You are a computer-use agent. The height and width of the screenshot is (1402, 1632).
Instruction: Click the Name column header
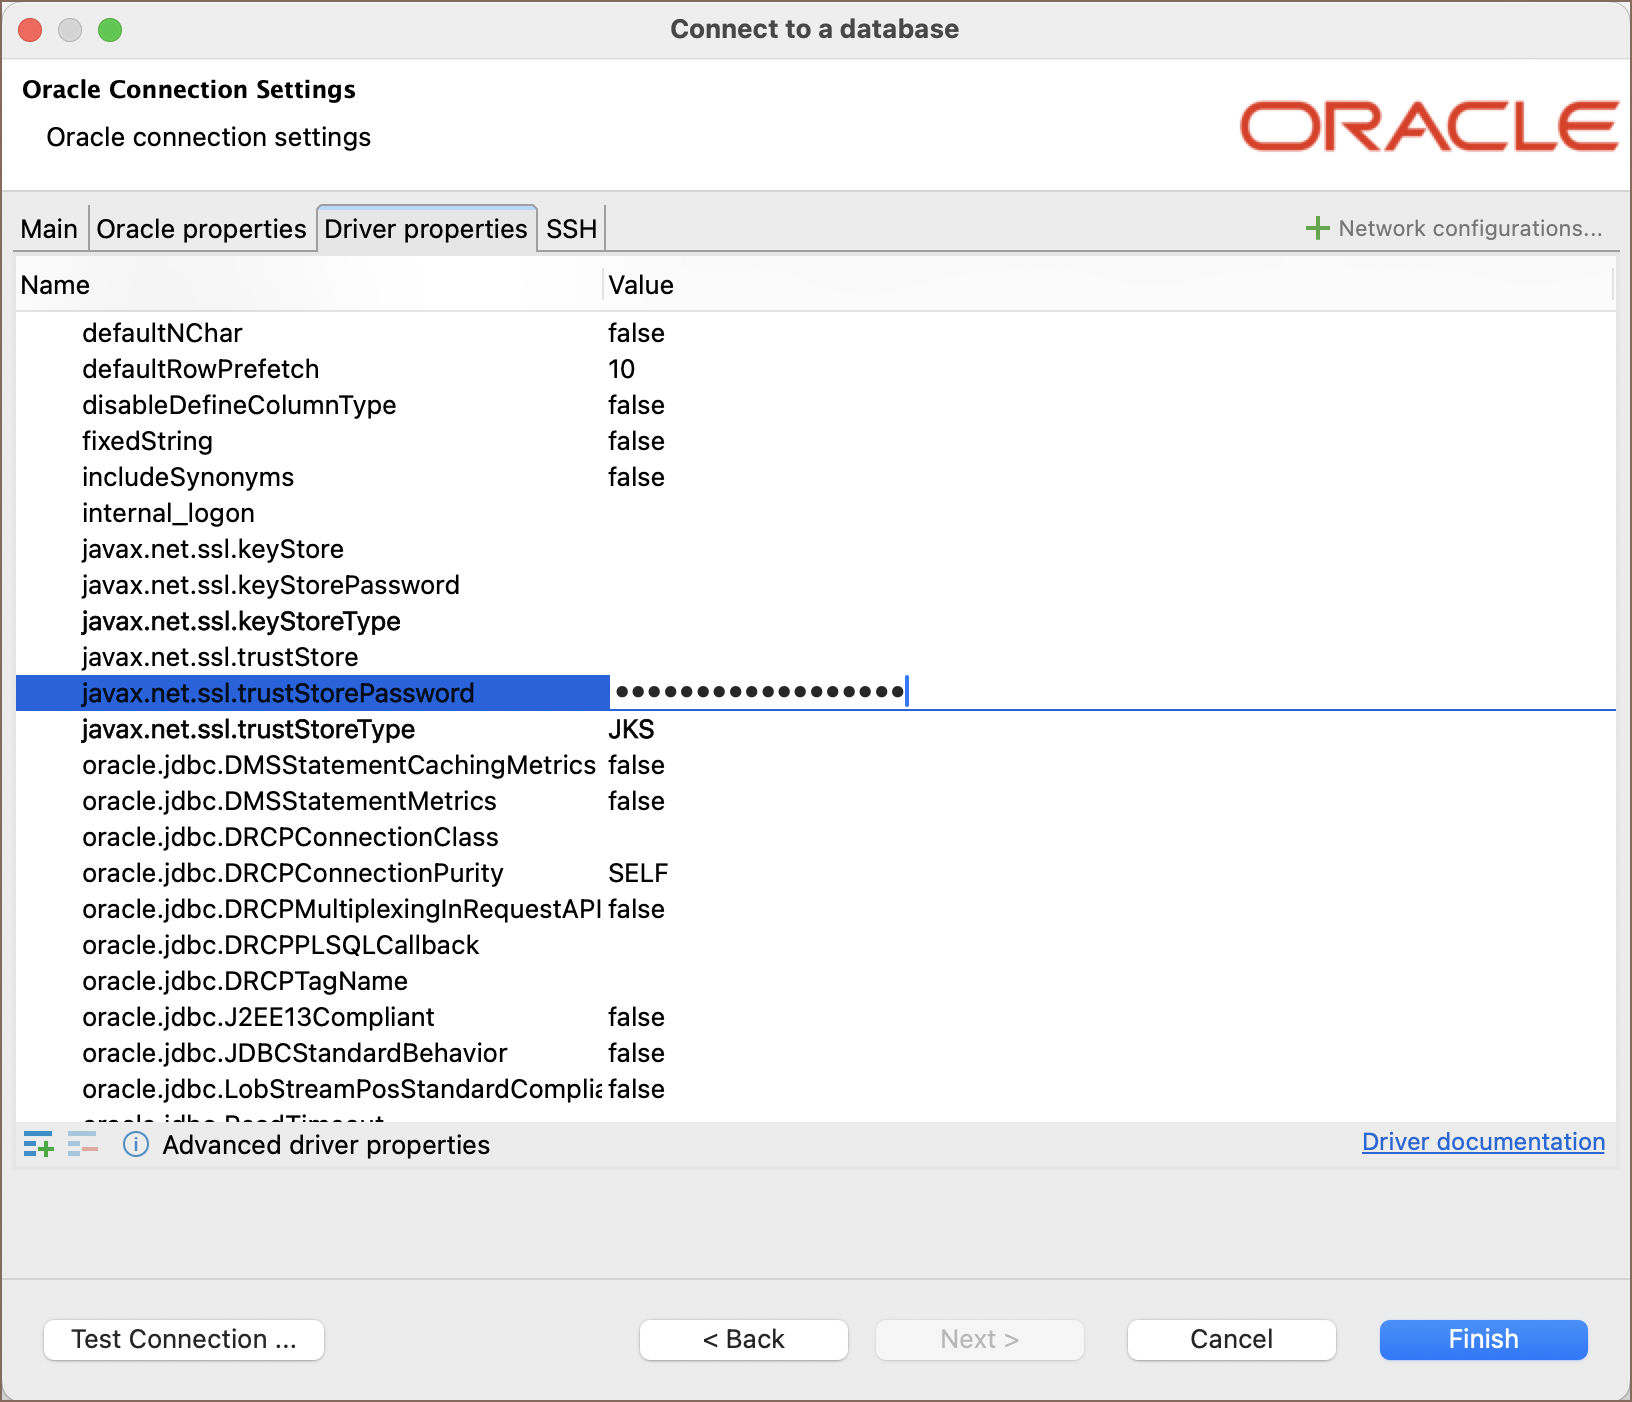coord(55,285)
